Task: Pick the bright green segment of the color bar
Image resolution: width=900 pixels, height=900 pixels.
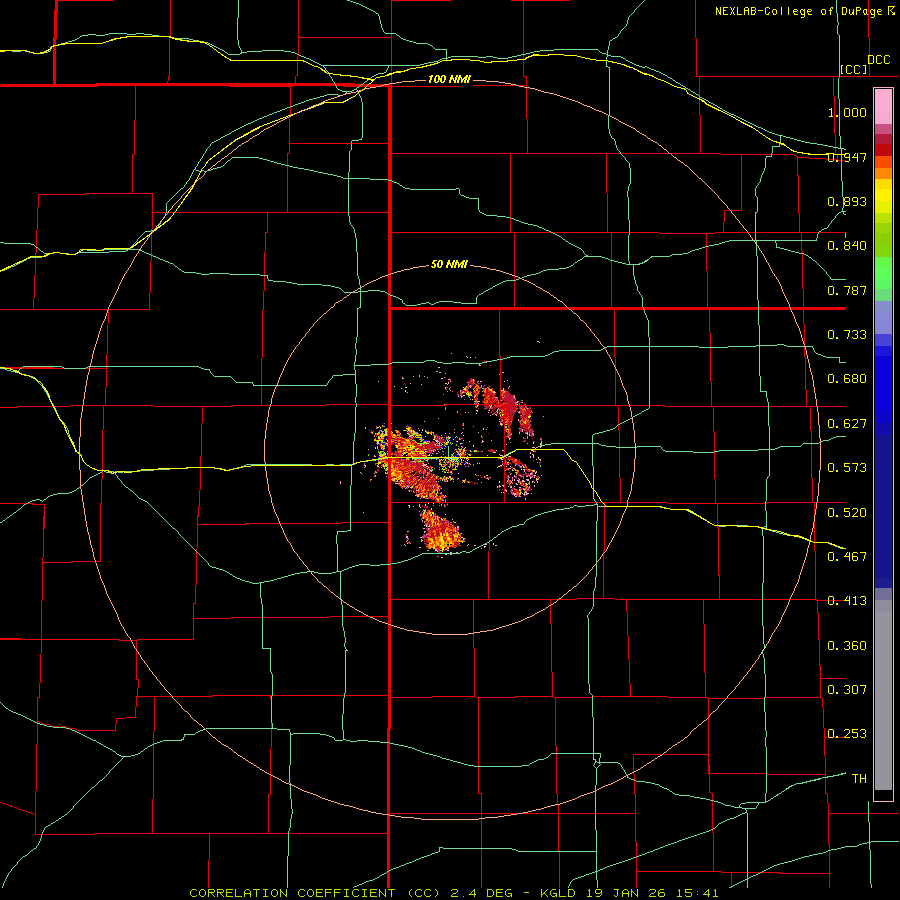Action: pos(883,273)
